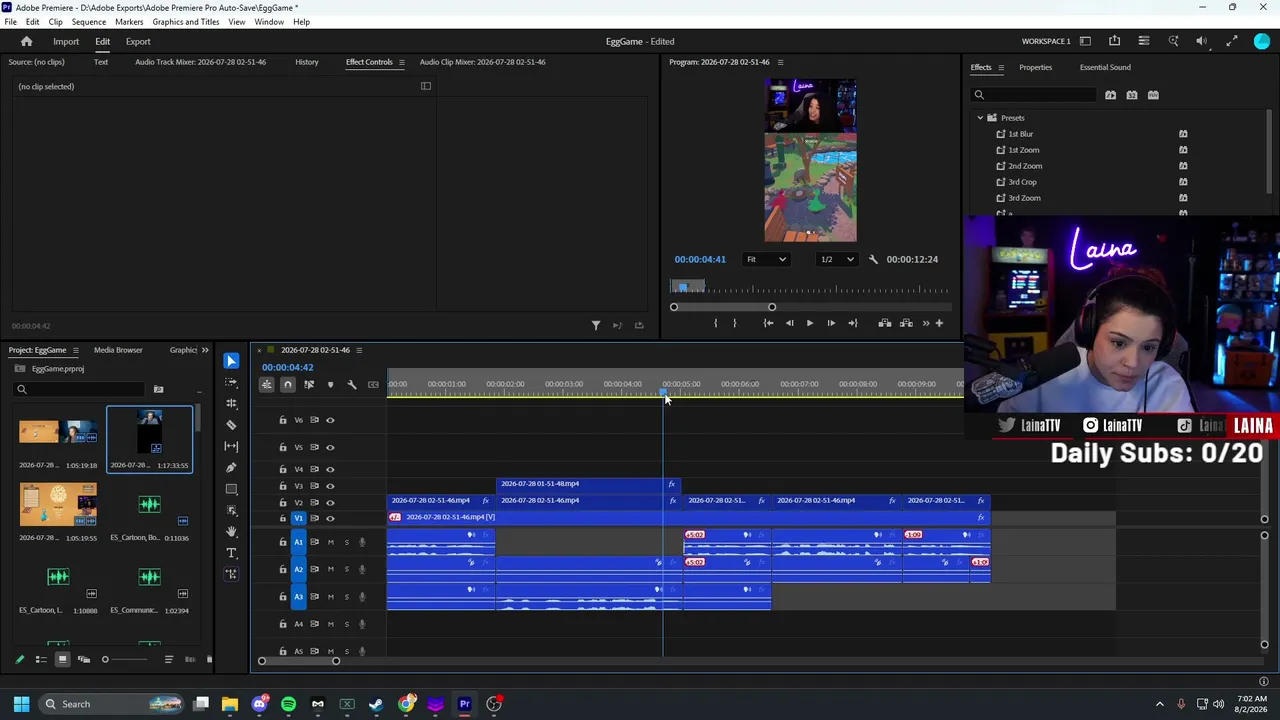Hide video track V2 output
Image resolution: width=1280 pixels, height=720 pixels.
[x=330, y=502]
